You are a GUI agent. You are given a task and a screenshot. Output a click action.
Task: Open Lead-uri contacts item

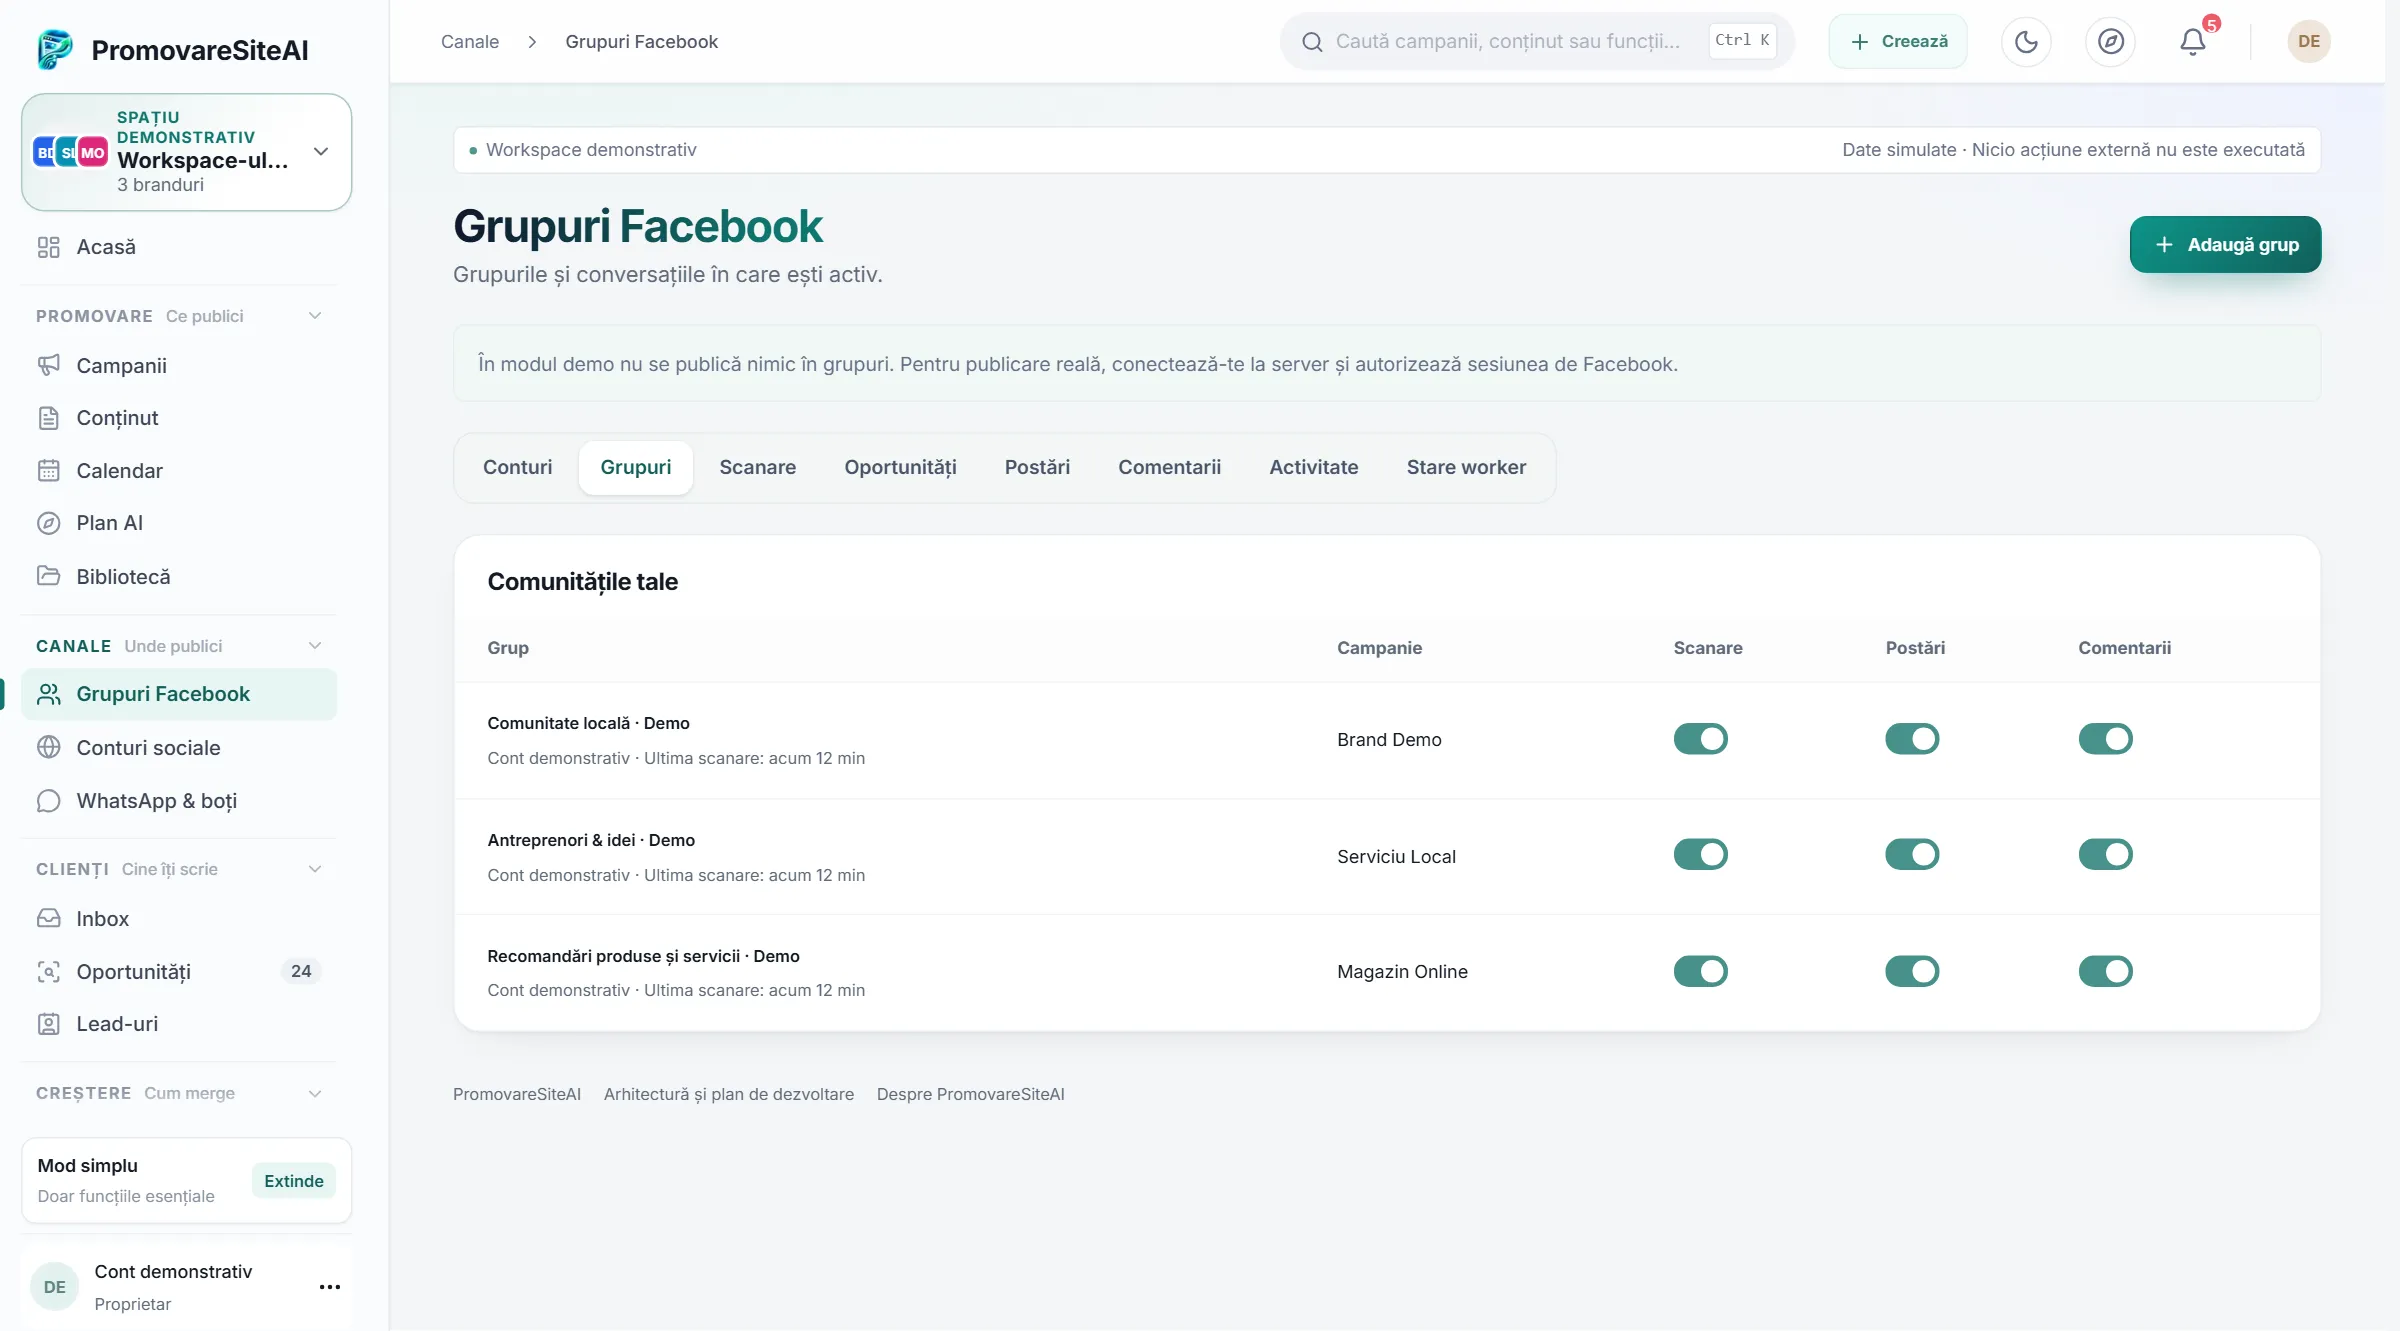click(x=179, y=1024)
